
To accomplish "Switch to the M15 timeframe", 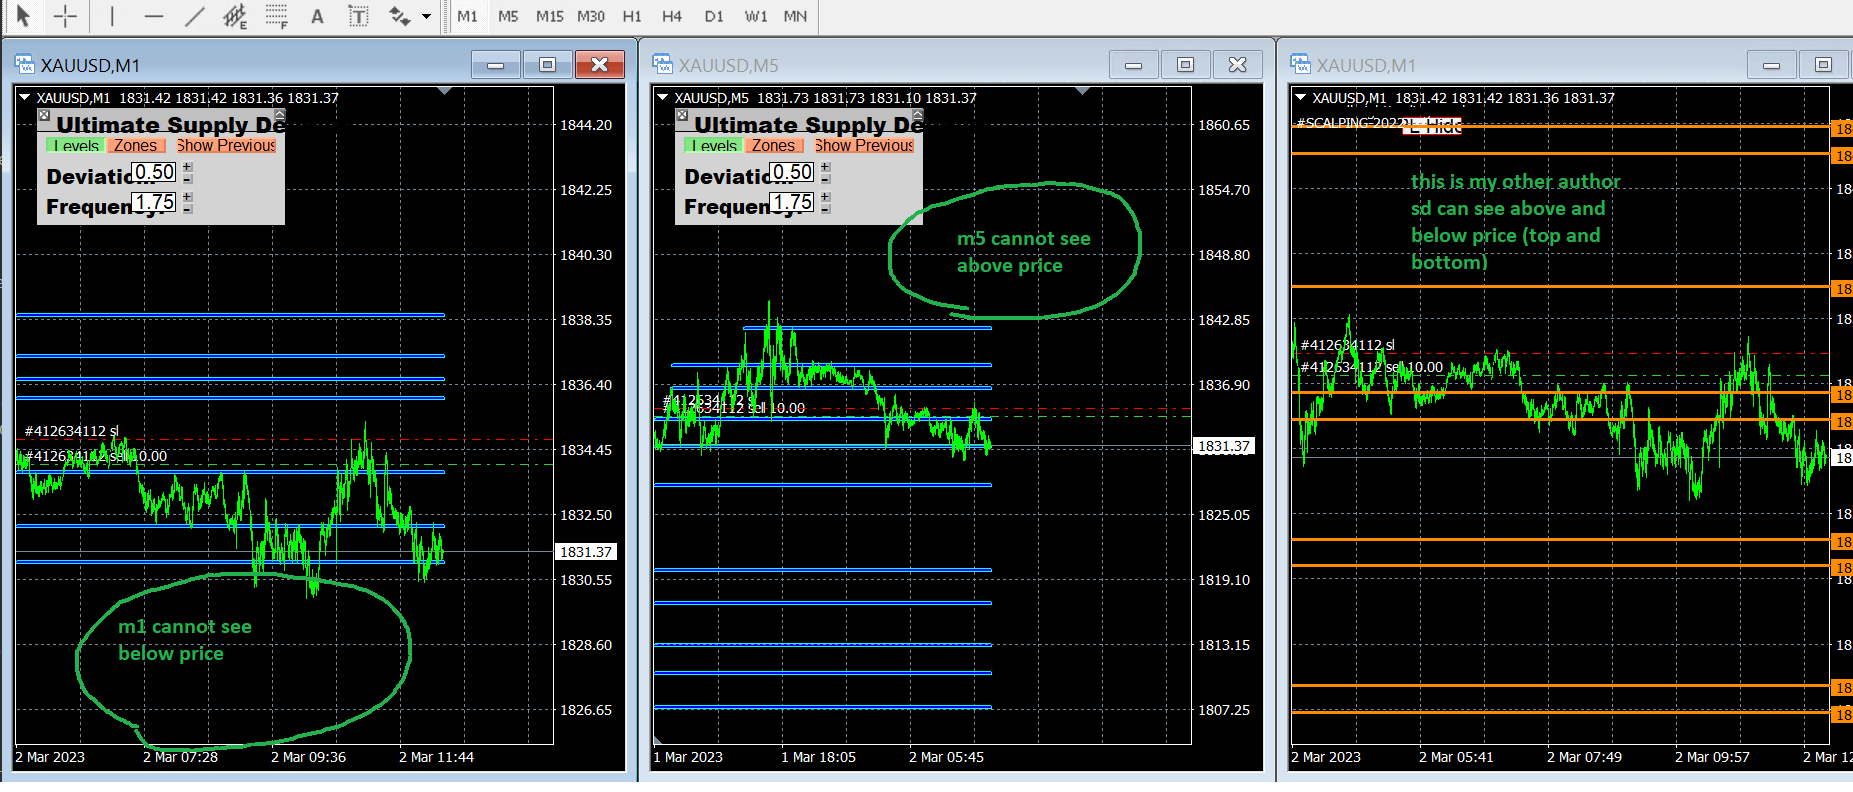I will tap(550, 16).
